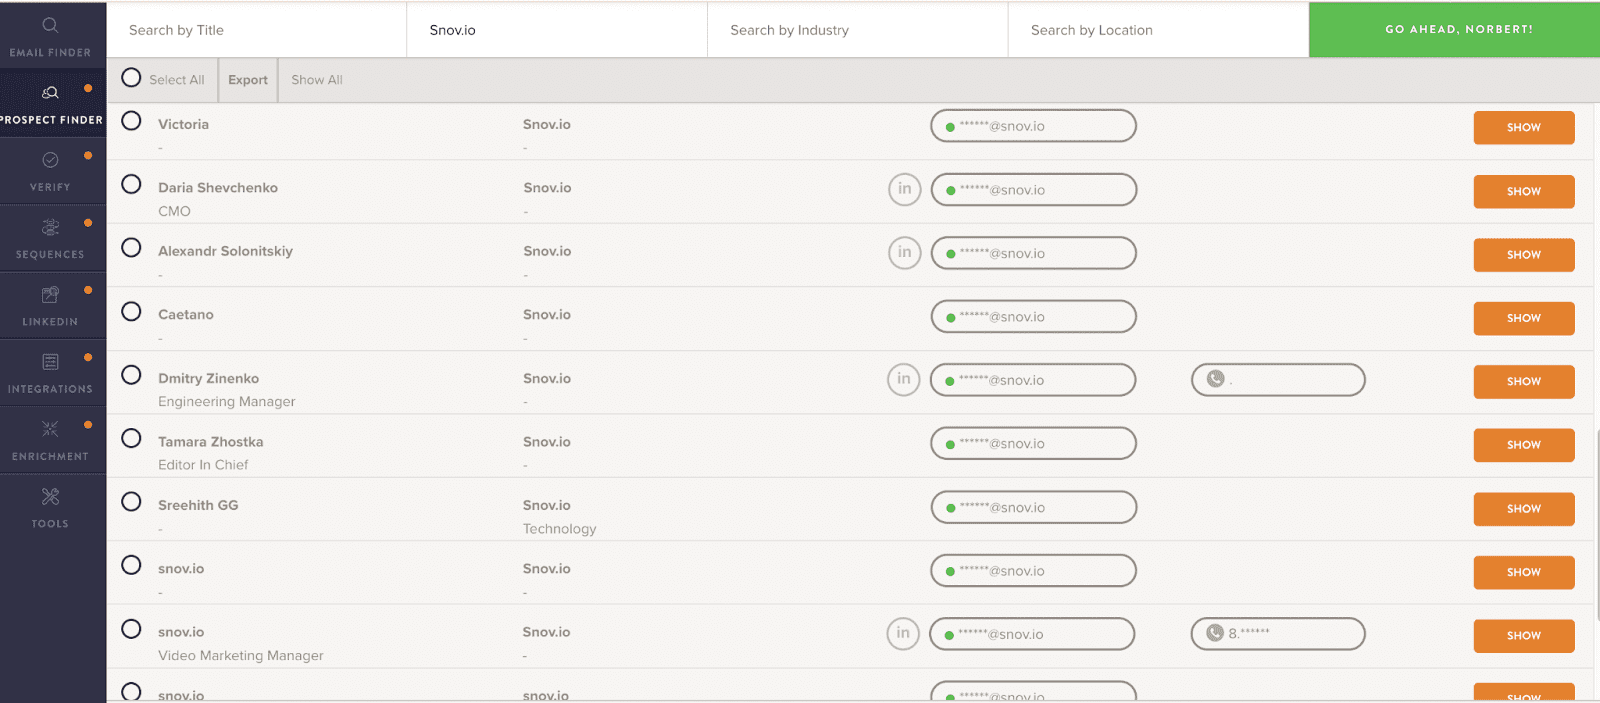Viewport: 1600px width, 703px height.
Task: Select Dmitry Zinenko's row checkbox
Action: 131,375
